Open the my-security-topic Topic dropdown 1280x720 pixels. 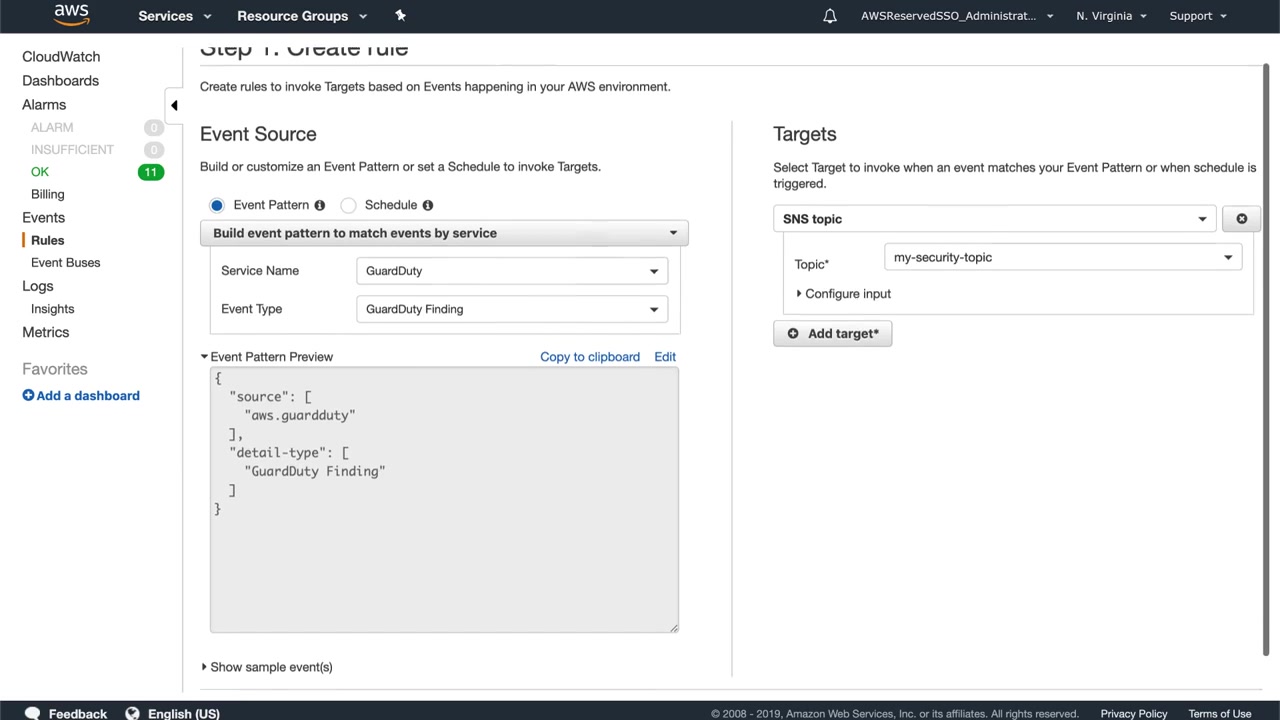point(1062,257)
